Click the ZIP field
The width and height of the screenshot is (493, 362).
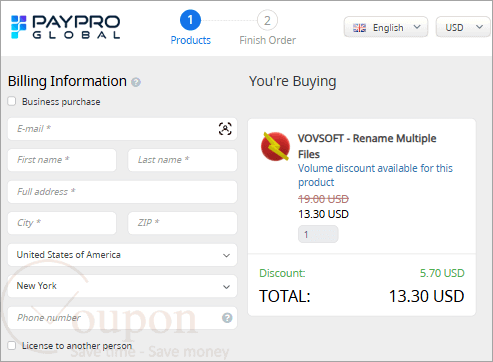[183, 223]
